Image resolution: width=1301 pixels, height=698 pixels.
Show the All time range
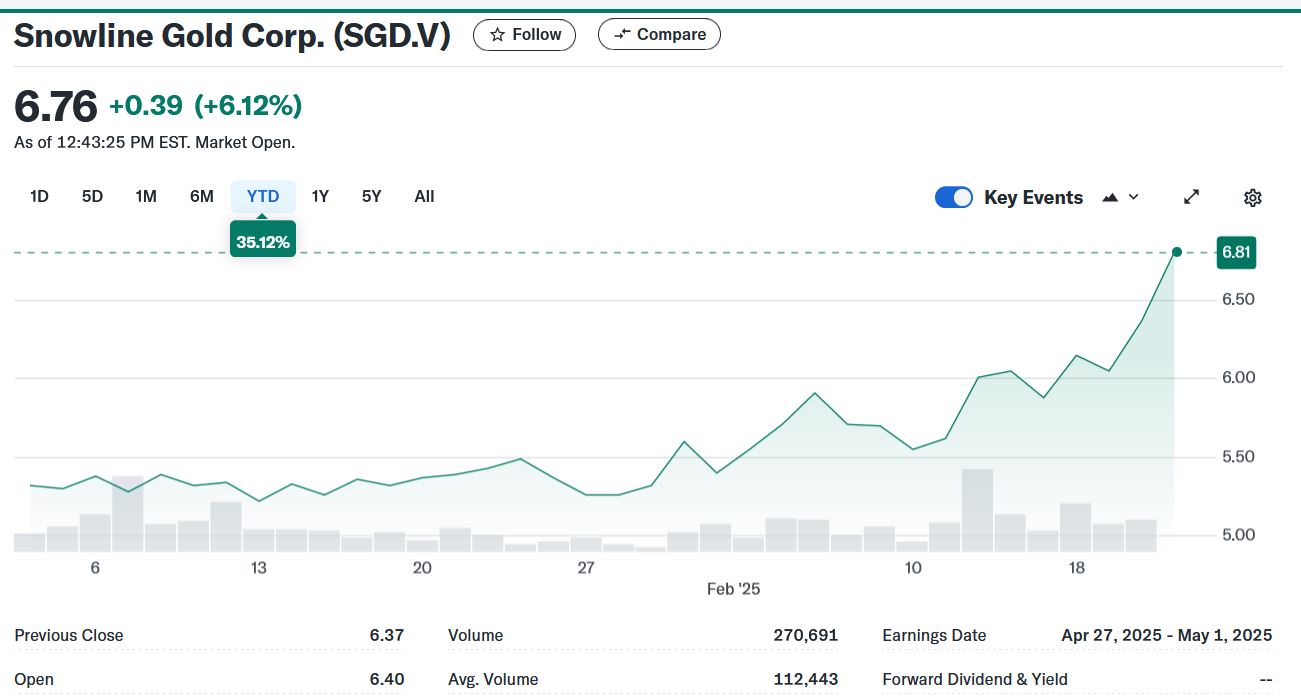[424, 196]
